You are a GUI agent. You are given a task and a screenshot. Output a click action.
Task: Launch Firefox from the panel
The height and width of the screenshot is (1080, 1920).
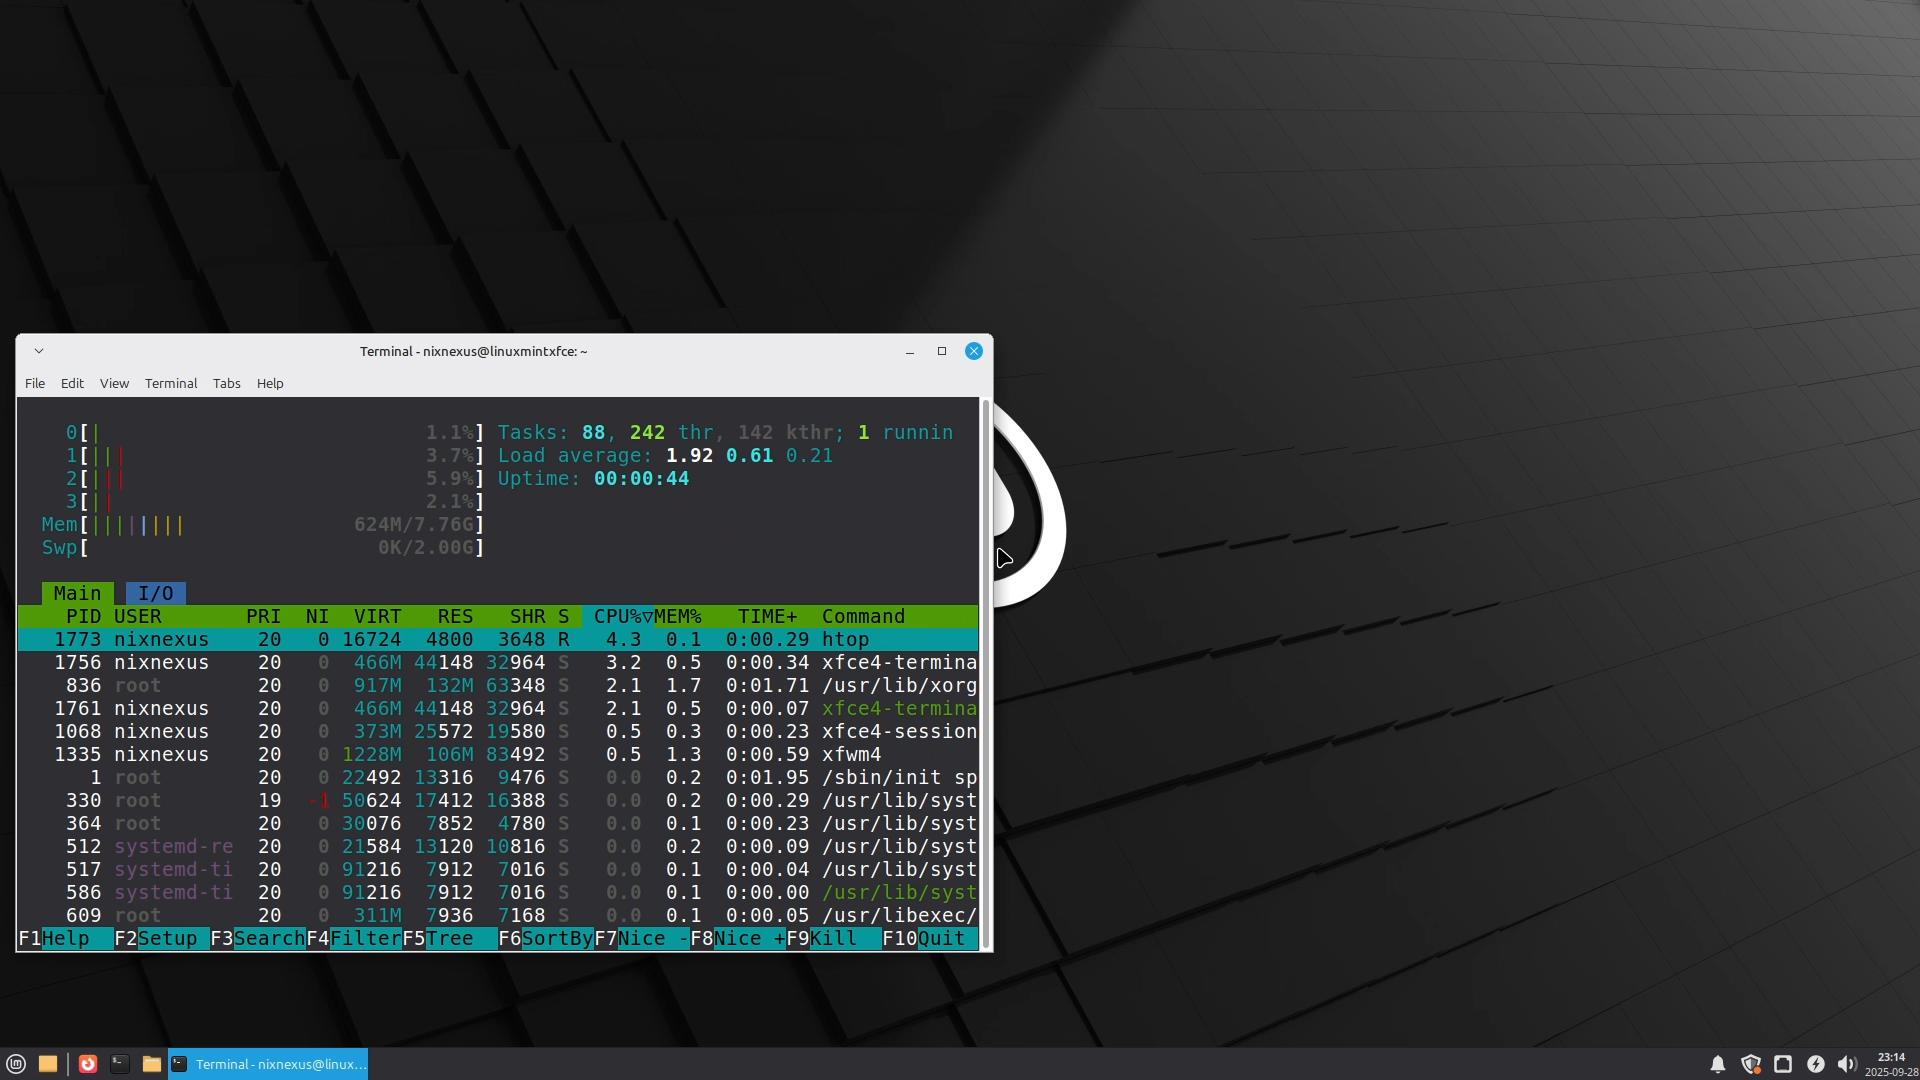[88, 1064]
